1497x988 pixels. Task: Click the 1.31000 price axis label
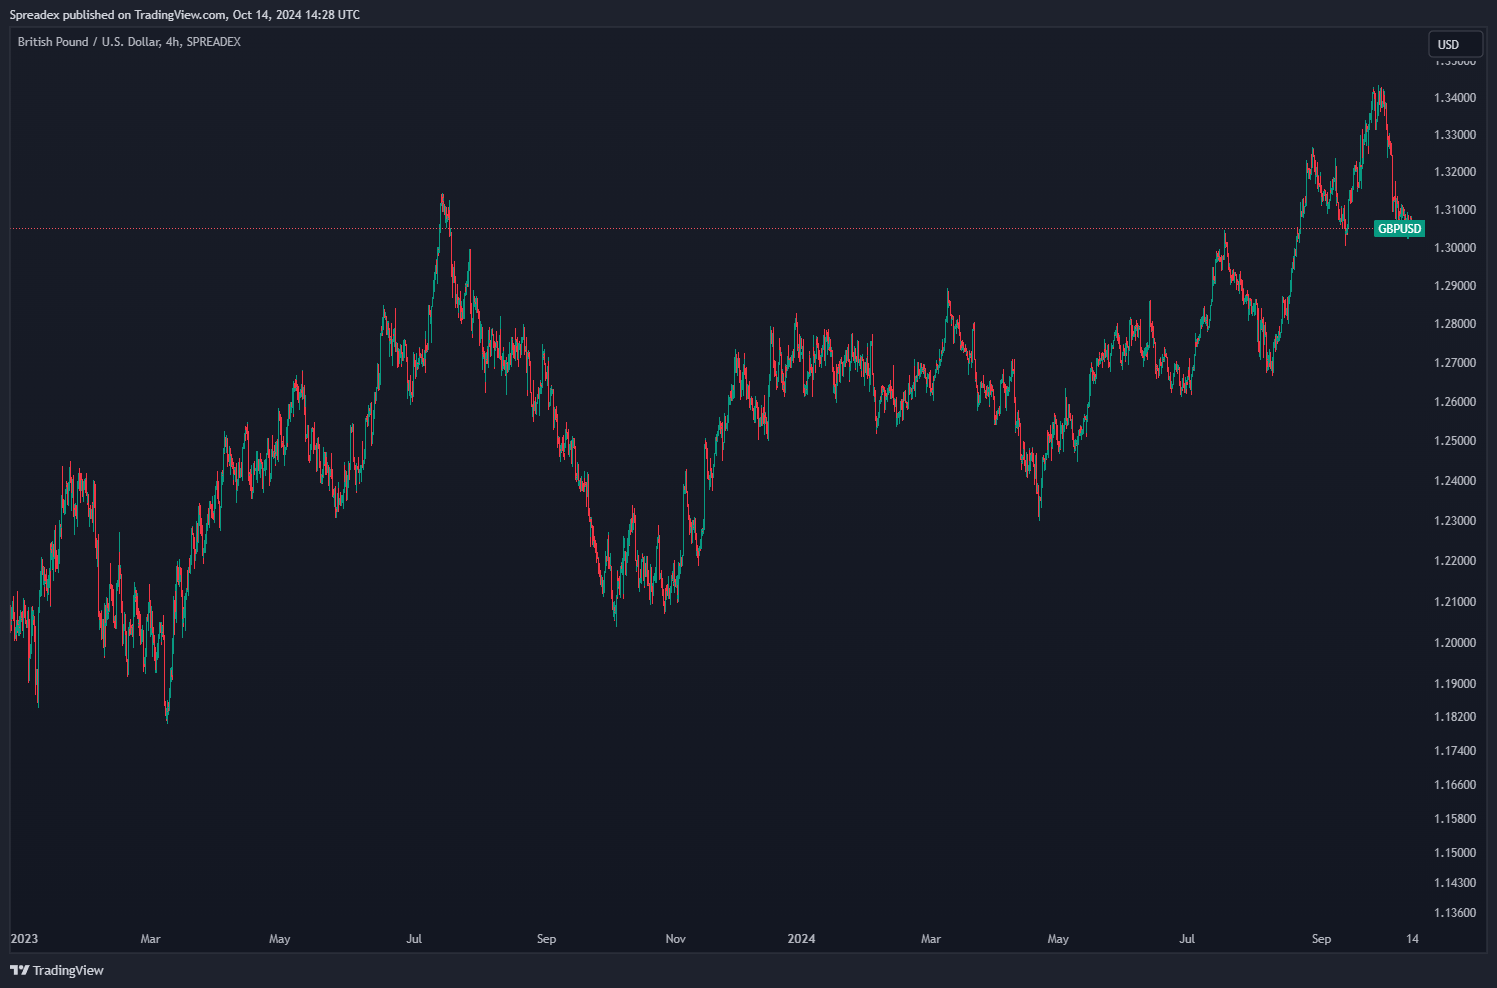(1455, 210)
